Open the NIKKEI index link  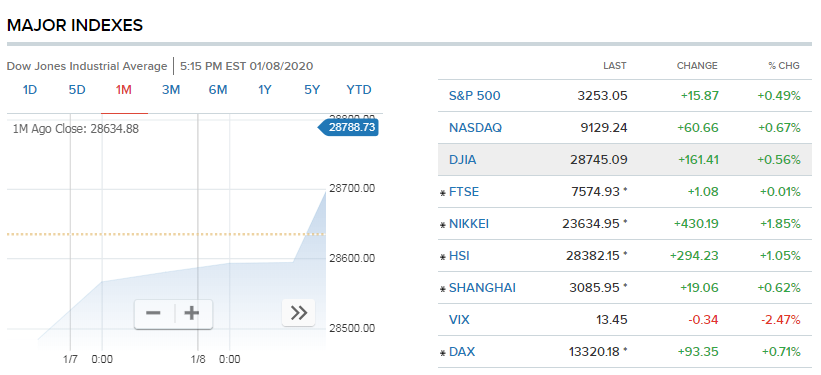coord(469,224)
